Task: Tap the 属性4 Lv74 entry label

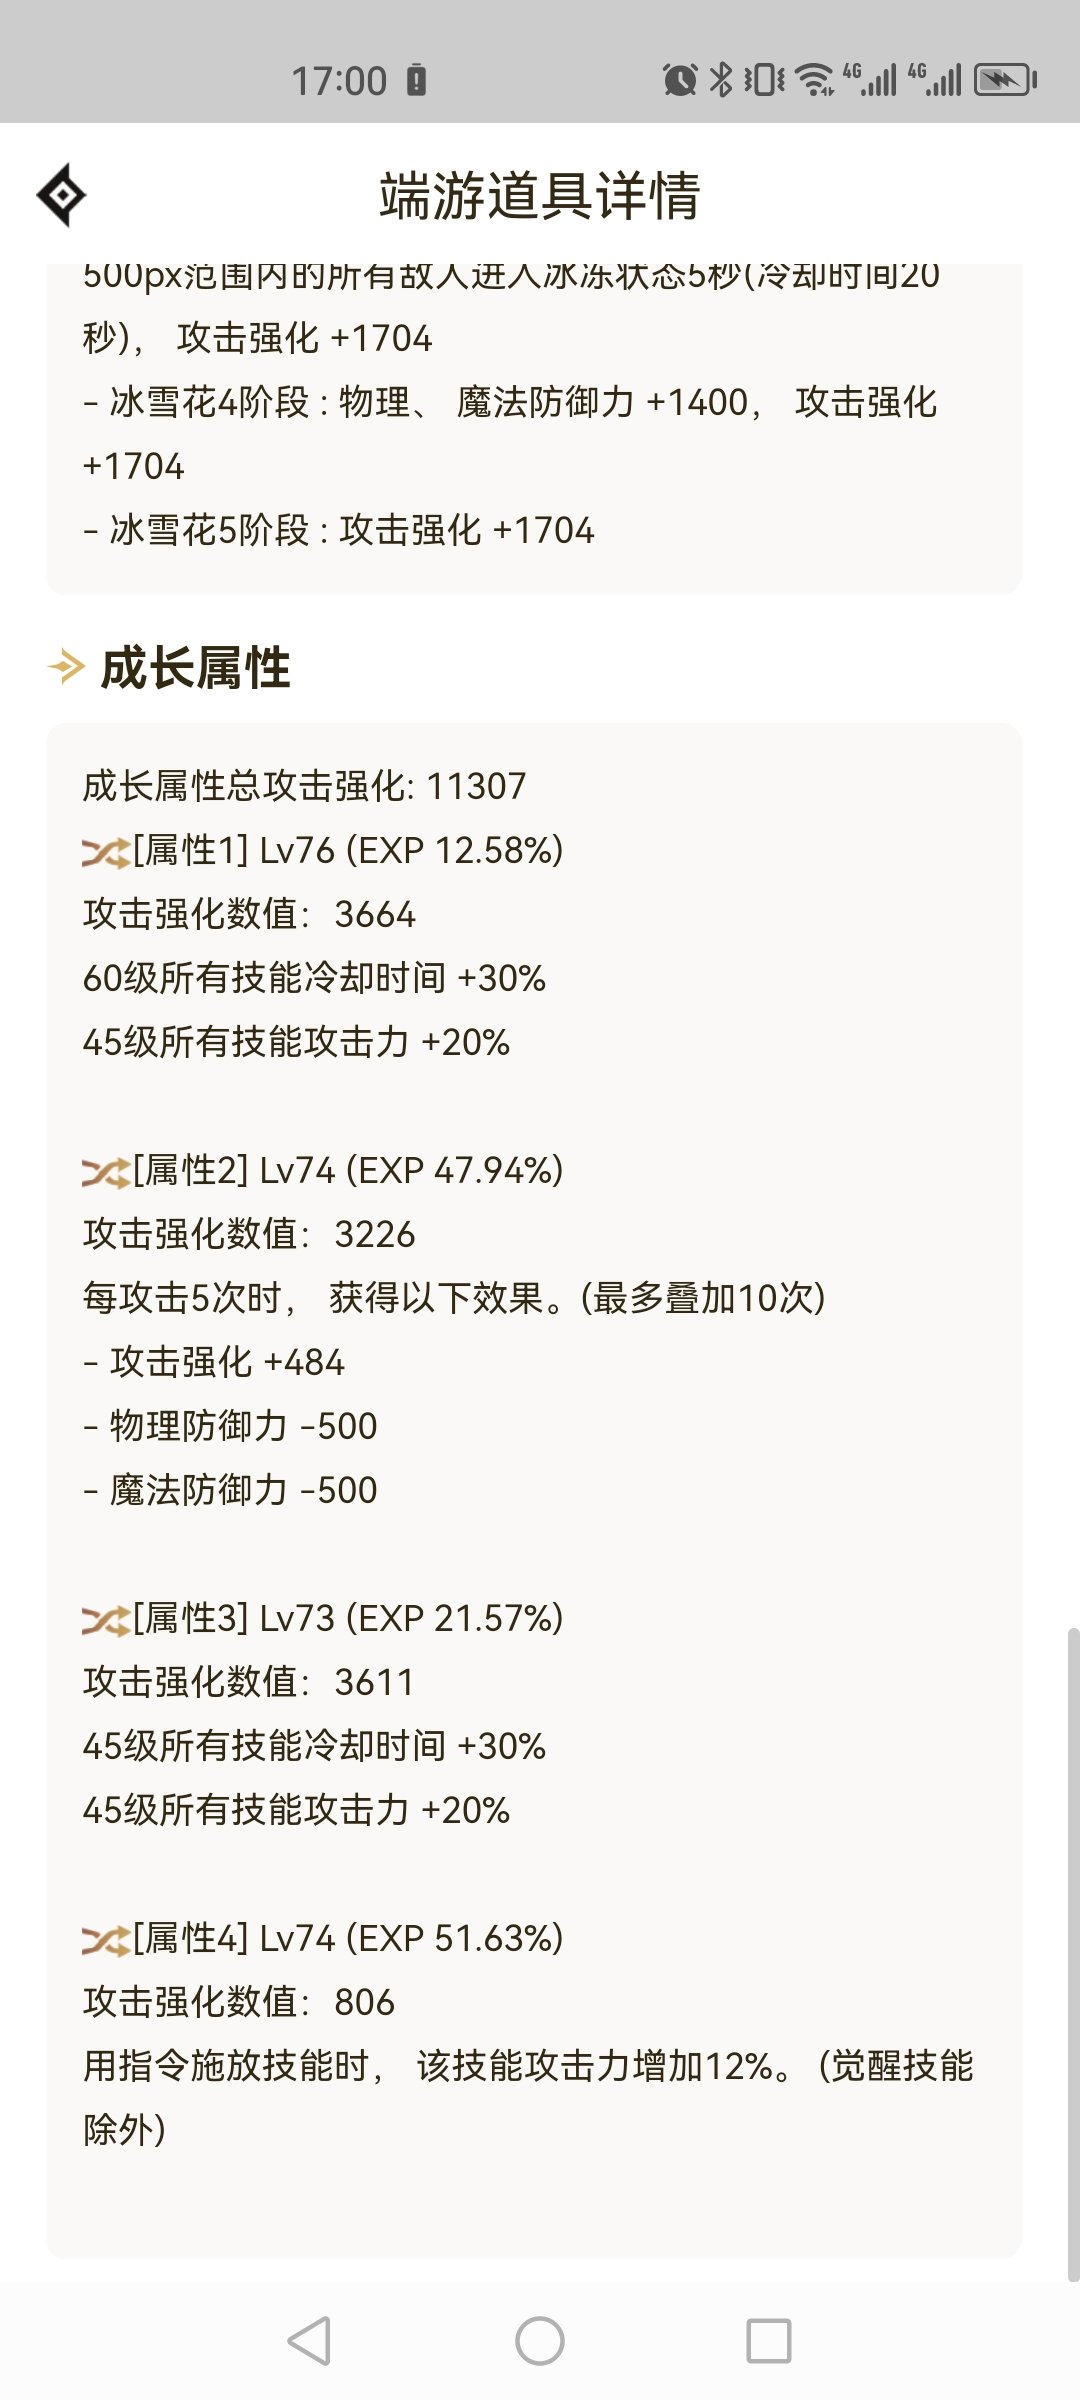Action: click(x=348, y=1938)
